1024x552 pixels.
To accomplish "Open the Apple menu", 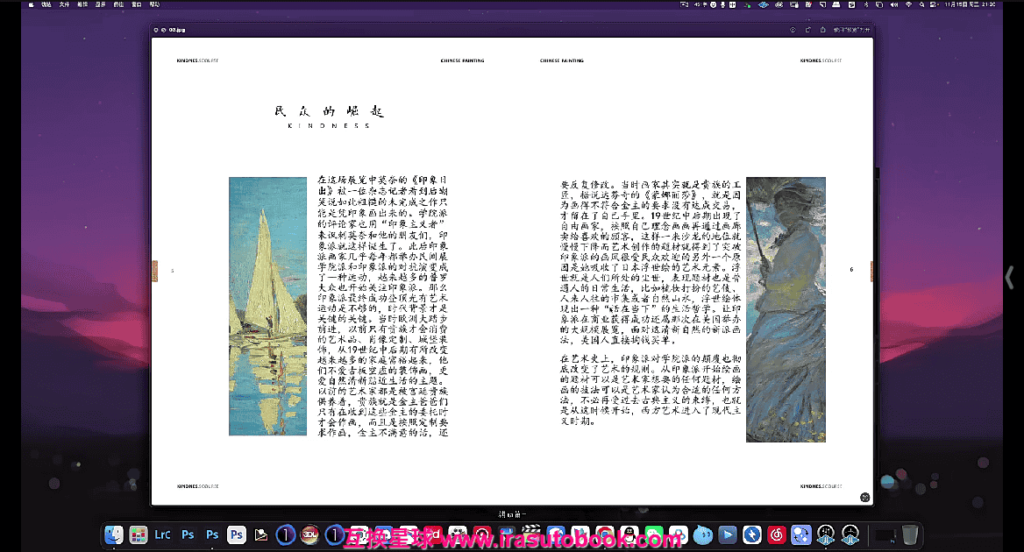I will 31,4.
